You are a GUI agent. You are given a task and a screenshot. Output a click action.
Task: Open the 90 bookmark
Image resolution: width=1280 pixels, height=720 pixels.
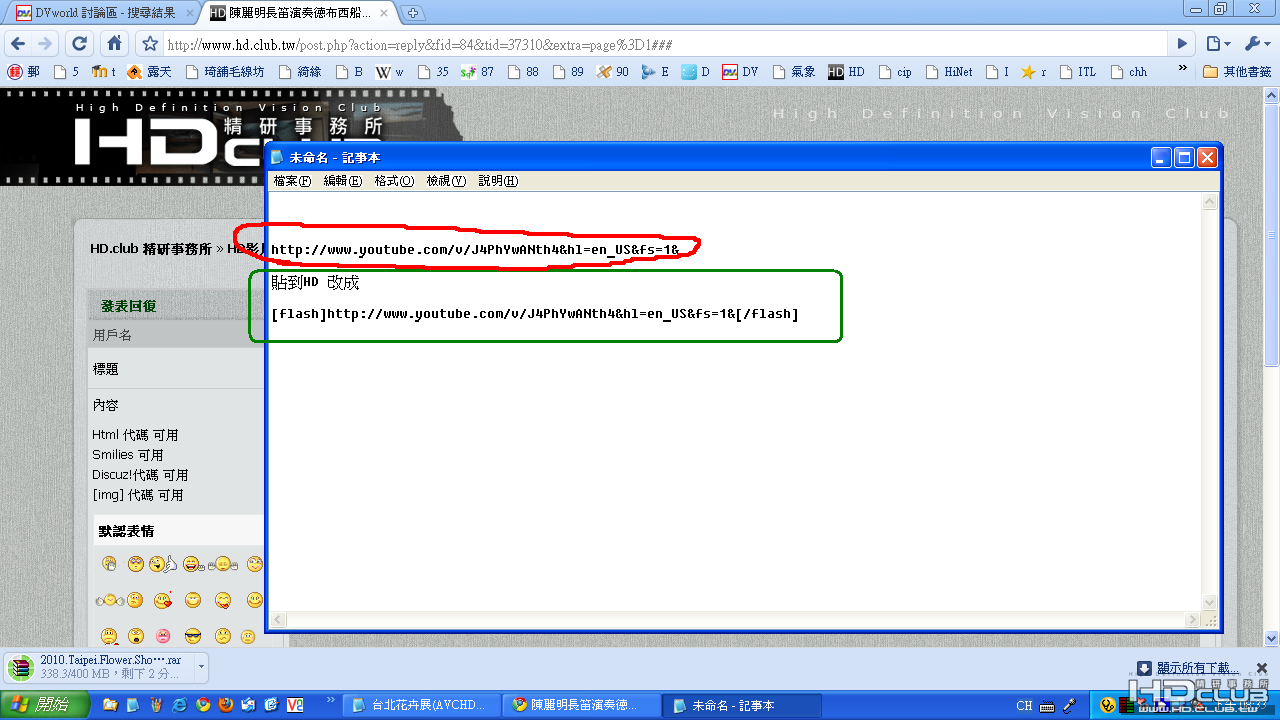(x=613, y=72)
